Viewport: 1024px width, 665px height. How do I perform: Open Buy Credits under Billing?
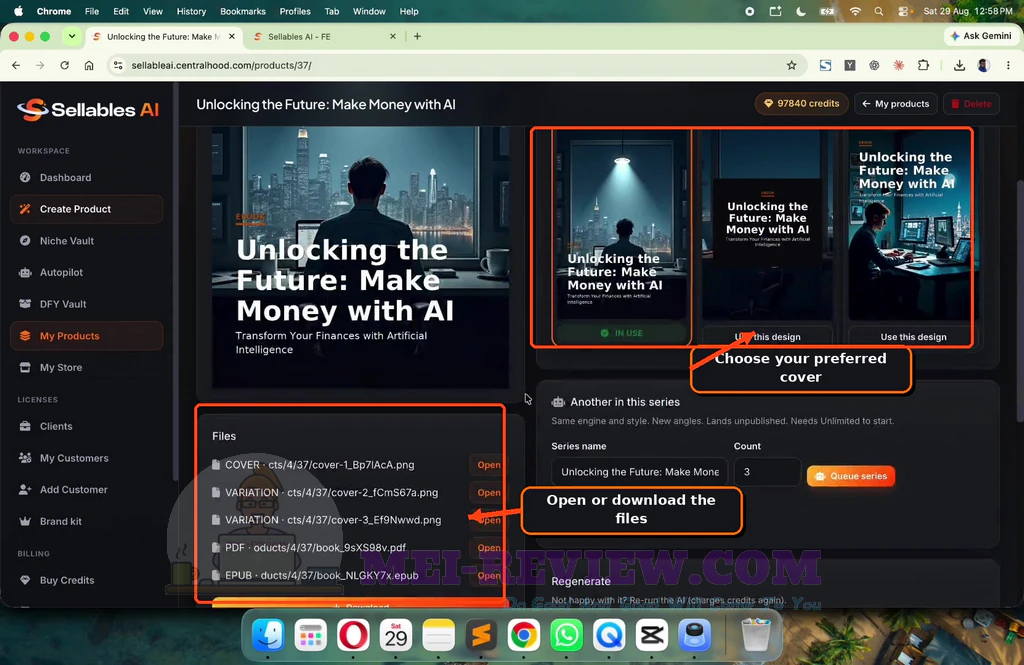67,581
